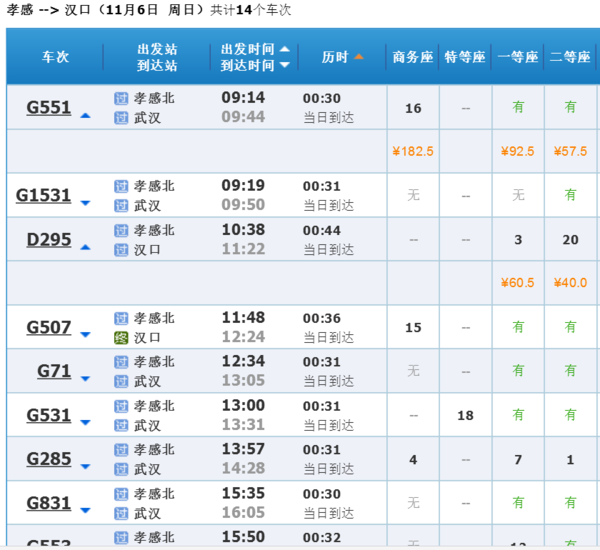Image resolution: width=600 pixels, height=550 pixels.
Task: Click pass-through icon beside 汉口 for D295
Action: (121, 250)
